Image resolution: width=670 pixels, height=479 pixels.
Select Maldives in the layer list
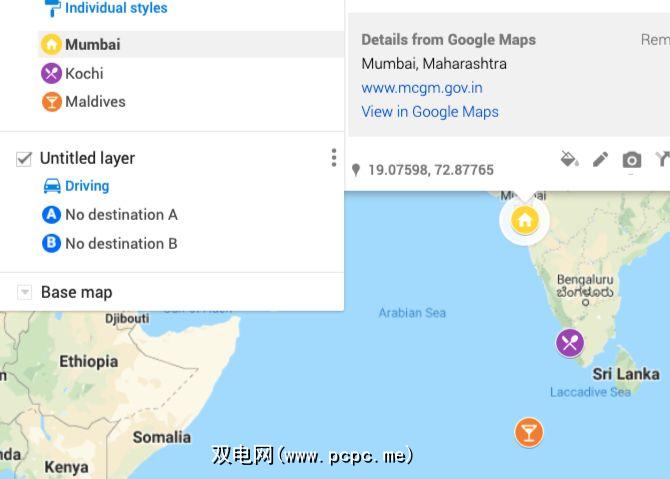click(x=95, y=102)
